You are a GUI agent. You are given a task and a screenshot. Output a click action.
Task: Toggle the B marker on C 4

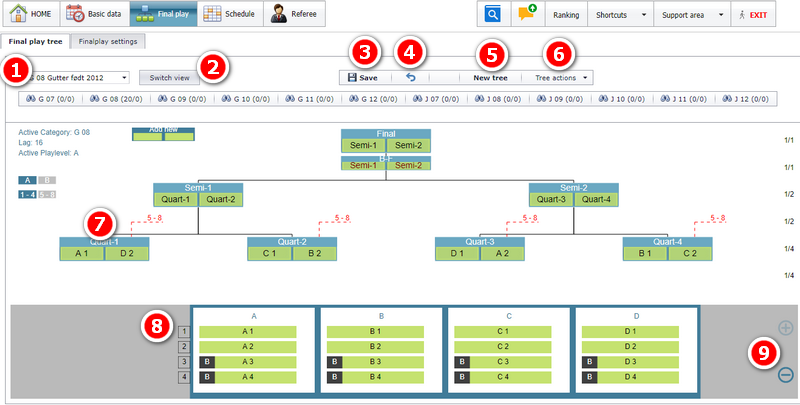(462, 378)
